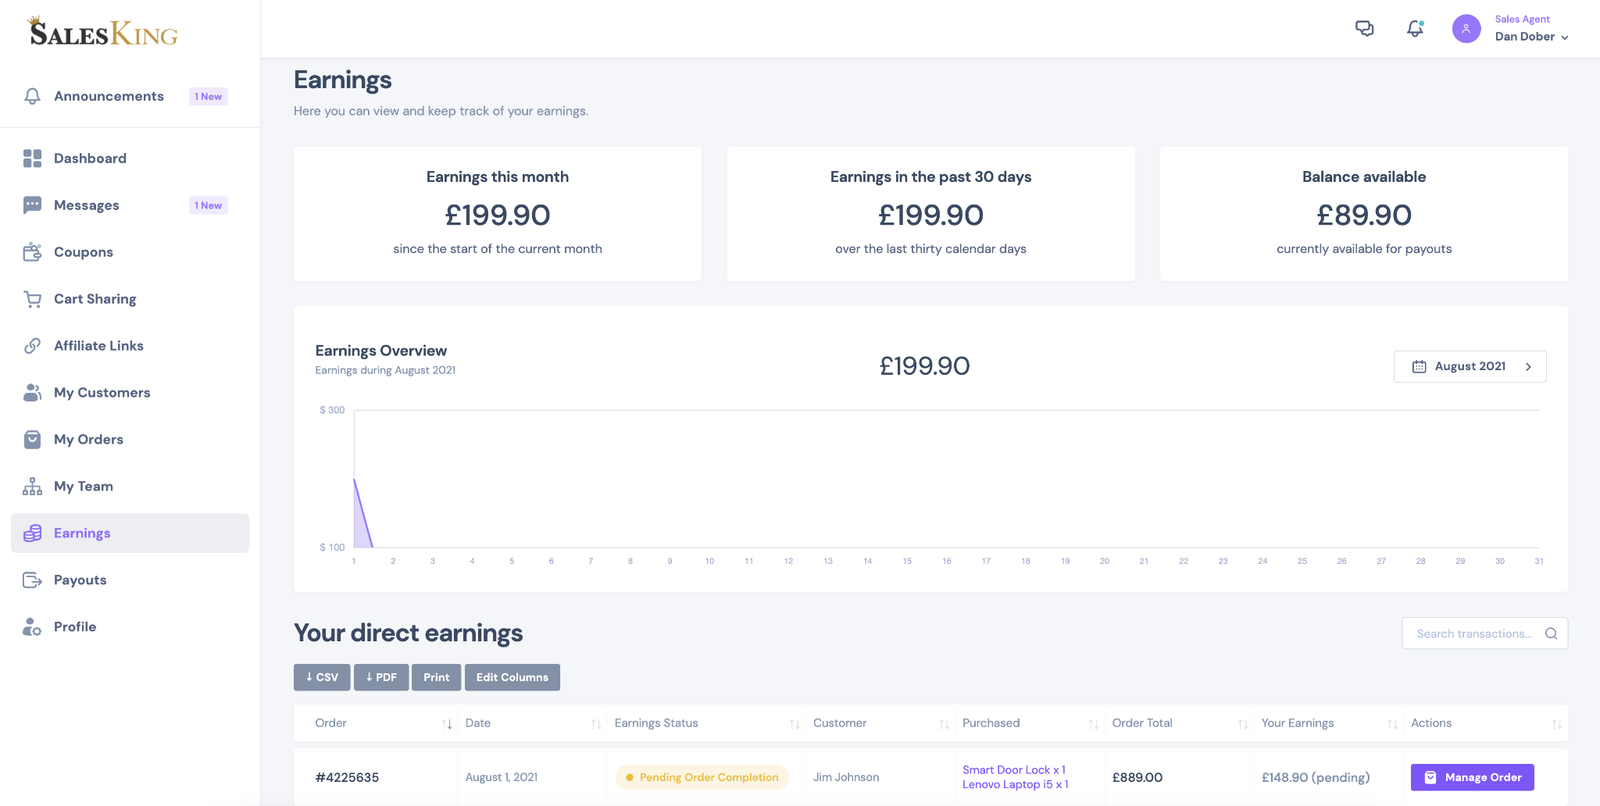Open the August 2021 month picker

click(1470, 366)
